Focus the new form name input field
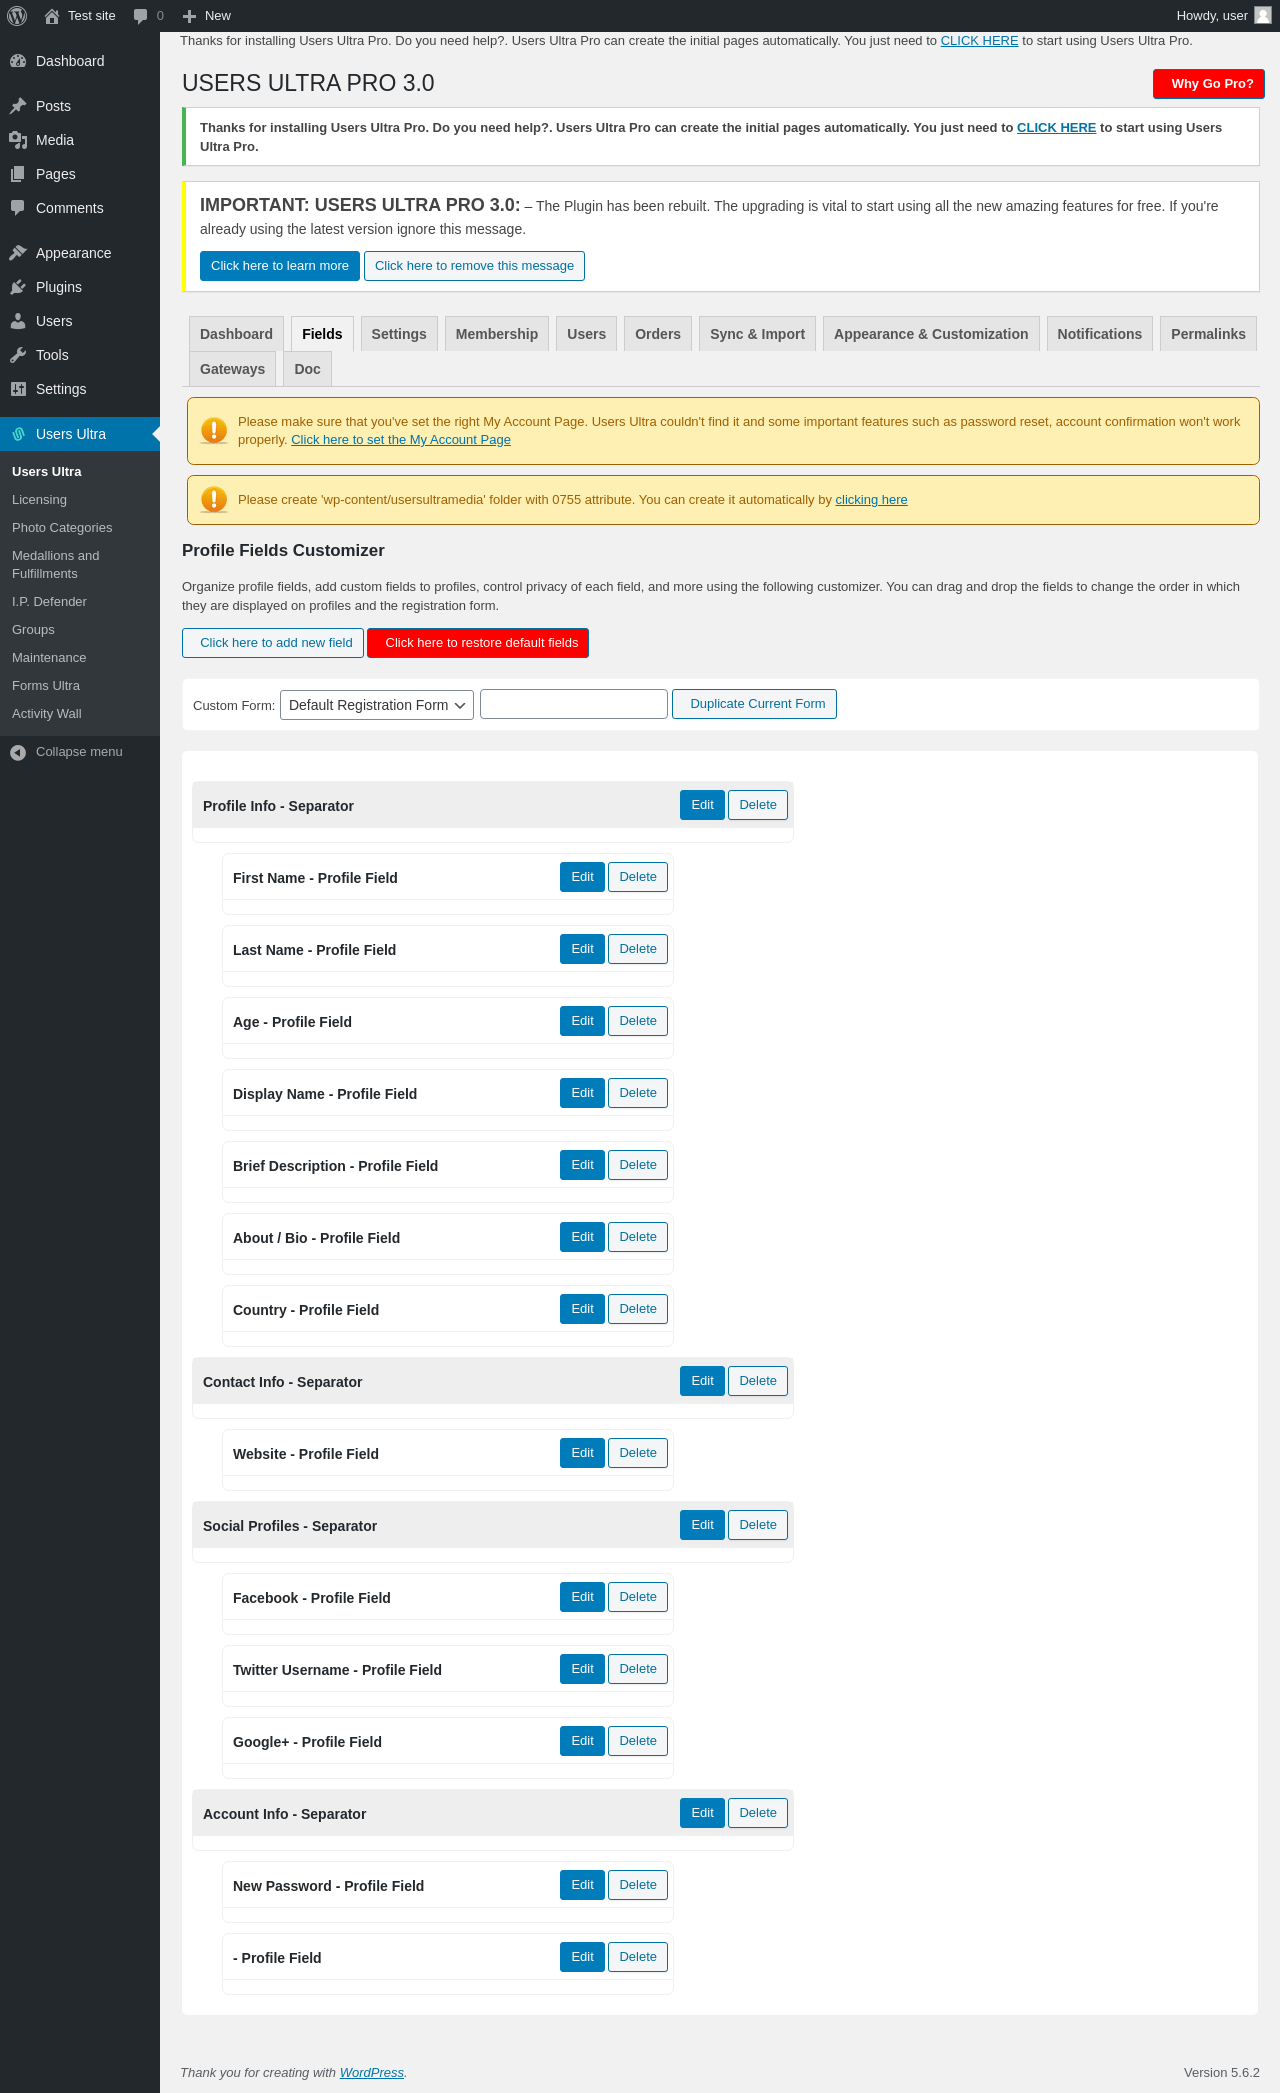This screenshot has height=2093, width=1280. coord(574,704)
